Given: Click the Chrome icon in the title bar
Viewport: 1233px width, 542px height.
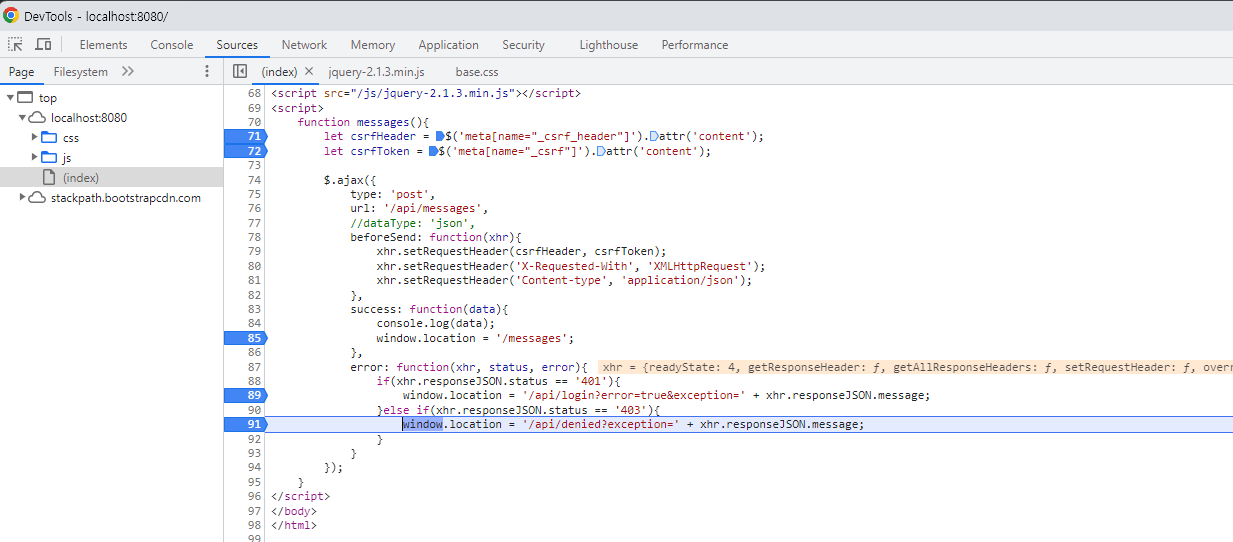Looking at the screenshot, I should point(11,15).
